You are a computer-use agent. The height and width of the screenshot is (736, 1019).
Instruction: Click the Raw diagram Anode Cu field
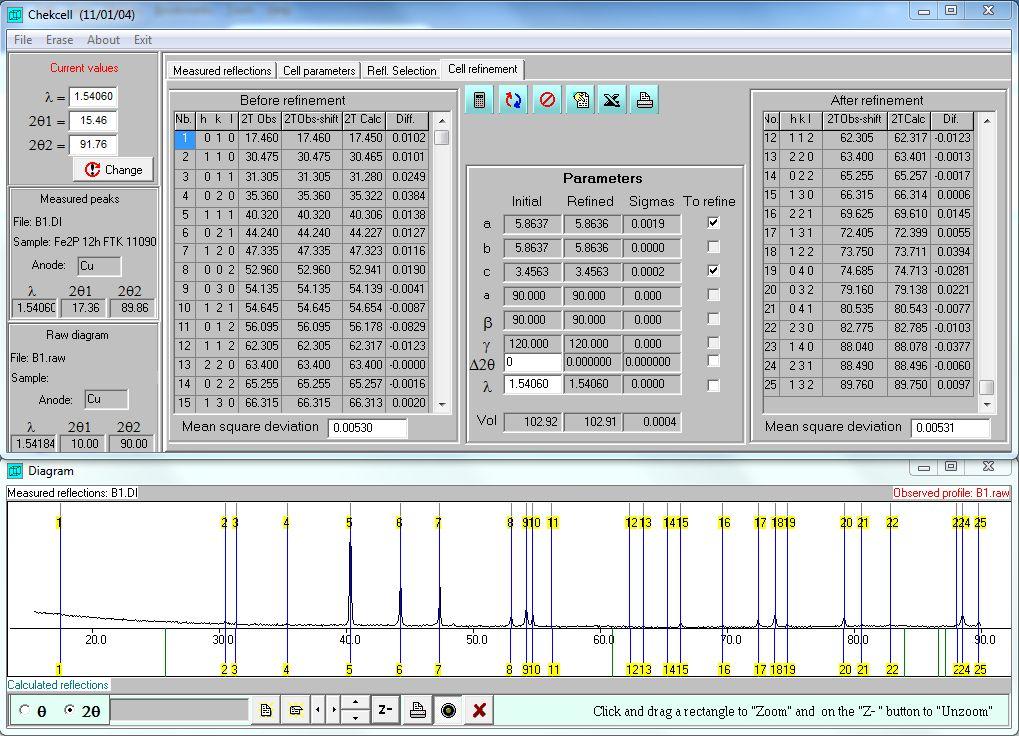point(106,399)
